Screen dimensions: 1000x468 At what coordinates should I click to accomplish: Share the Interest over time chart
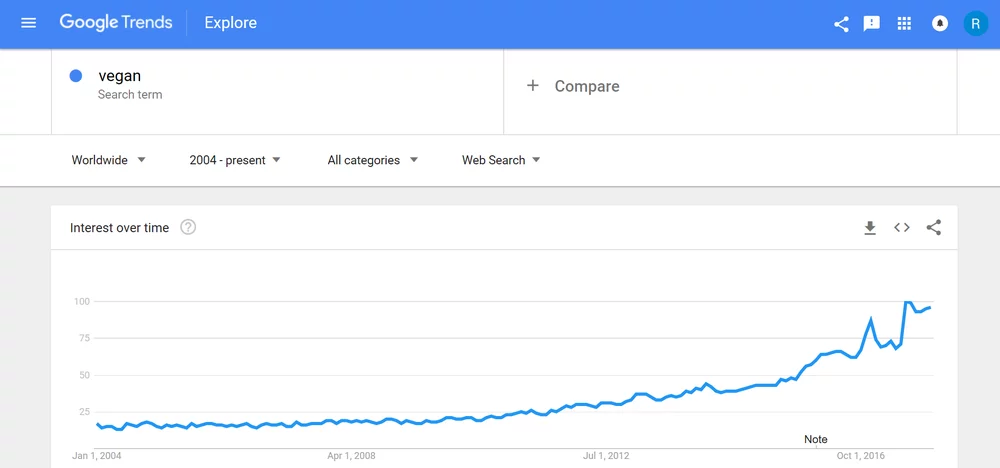coord(934,228)
